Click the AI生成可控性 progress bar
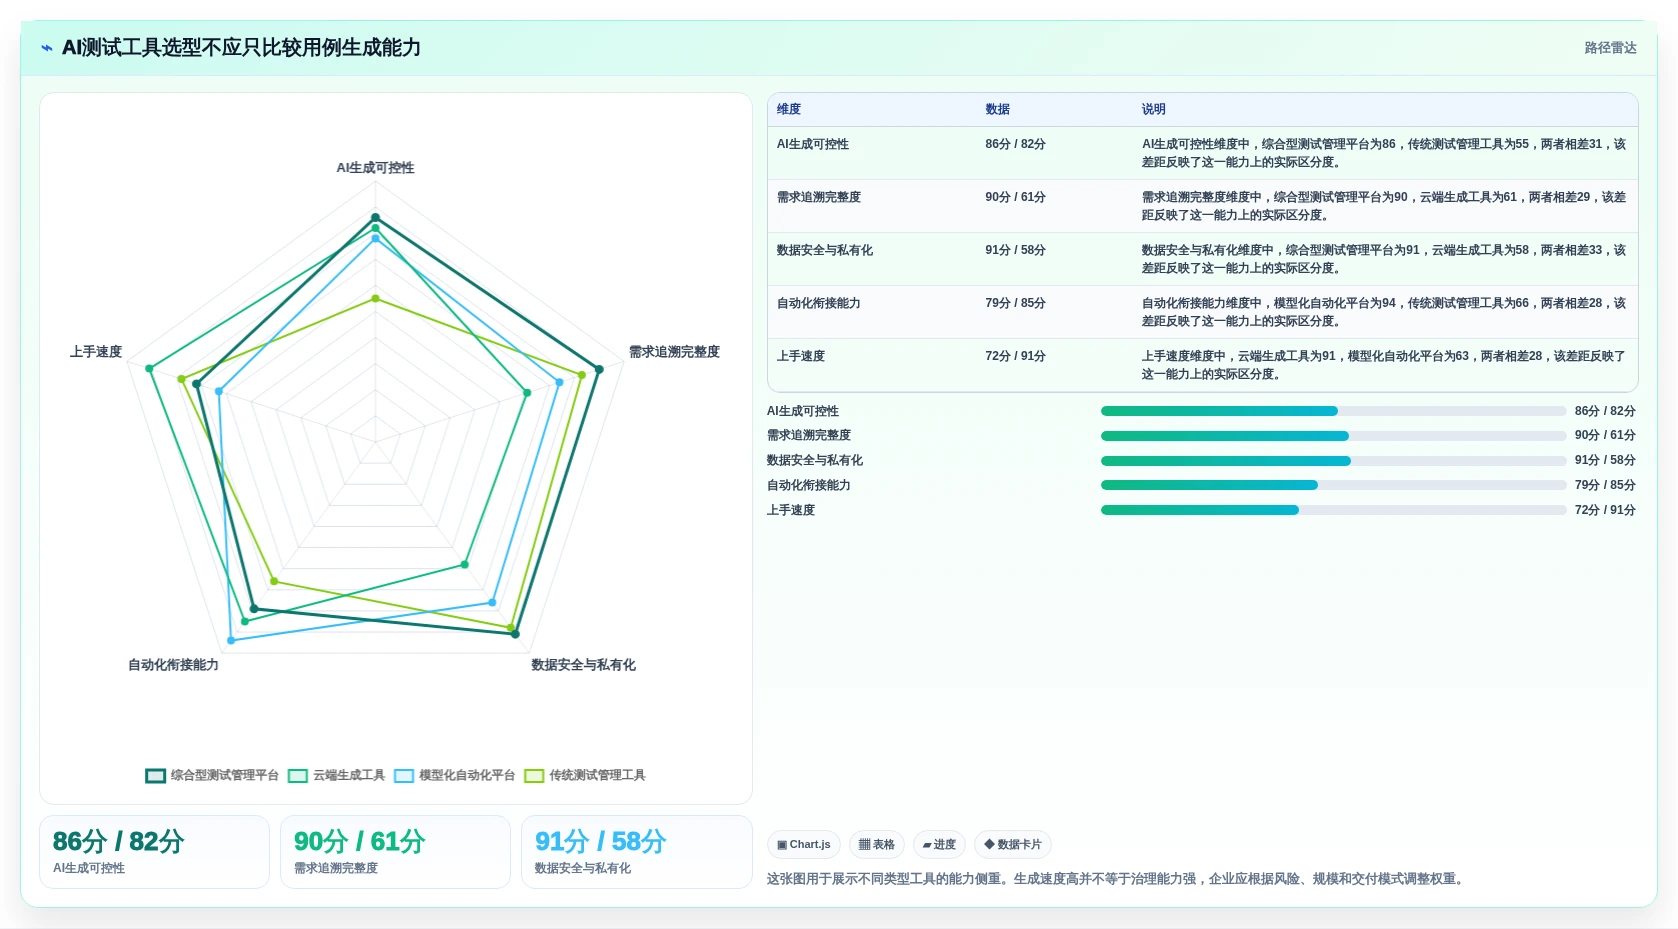The width and height of the screenshot is (1678, 929). coord(1333,411)
